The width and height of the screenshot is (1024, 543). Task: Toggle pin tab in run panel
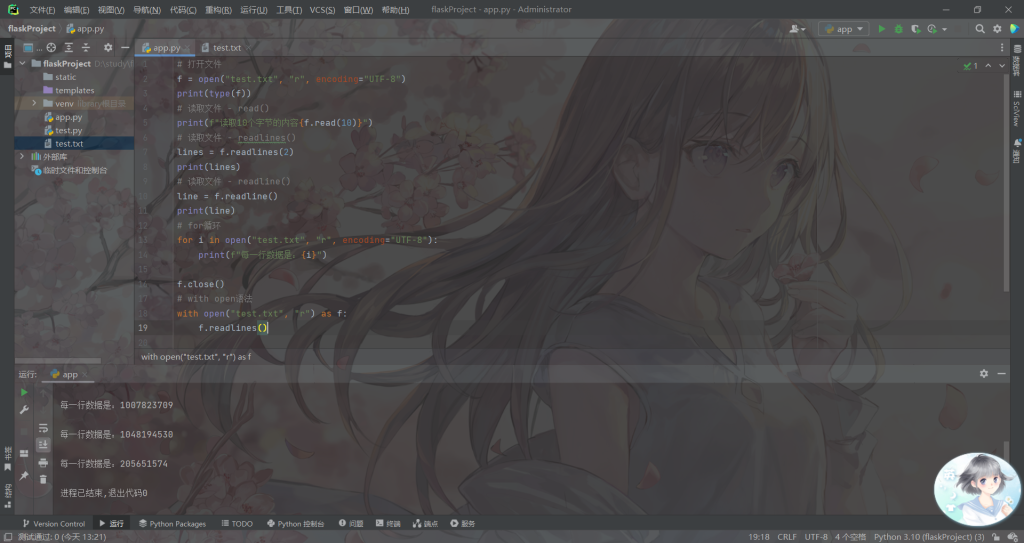coord(24,477)
